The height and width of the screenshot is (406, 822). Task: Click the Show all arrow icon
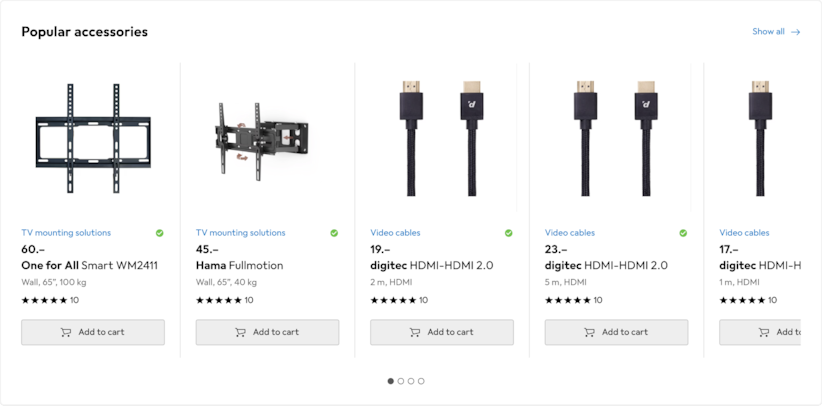[796, 32]
